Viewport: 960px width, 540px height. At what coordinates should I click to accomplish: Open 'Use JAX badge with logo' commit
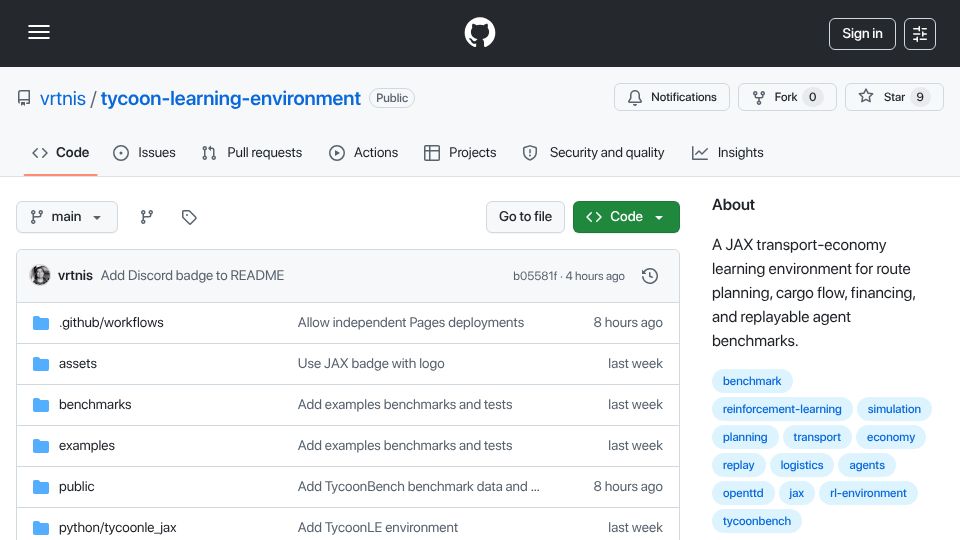point(371,364)
